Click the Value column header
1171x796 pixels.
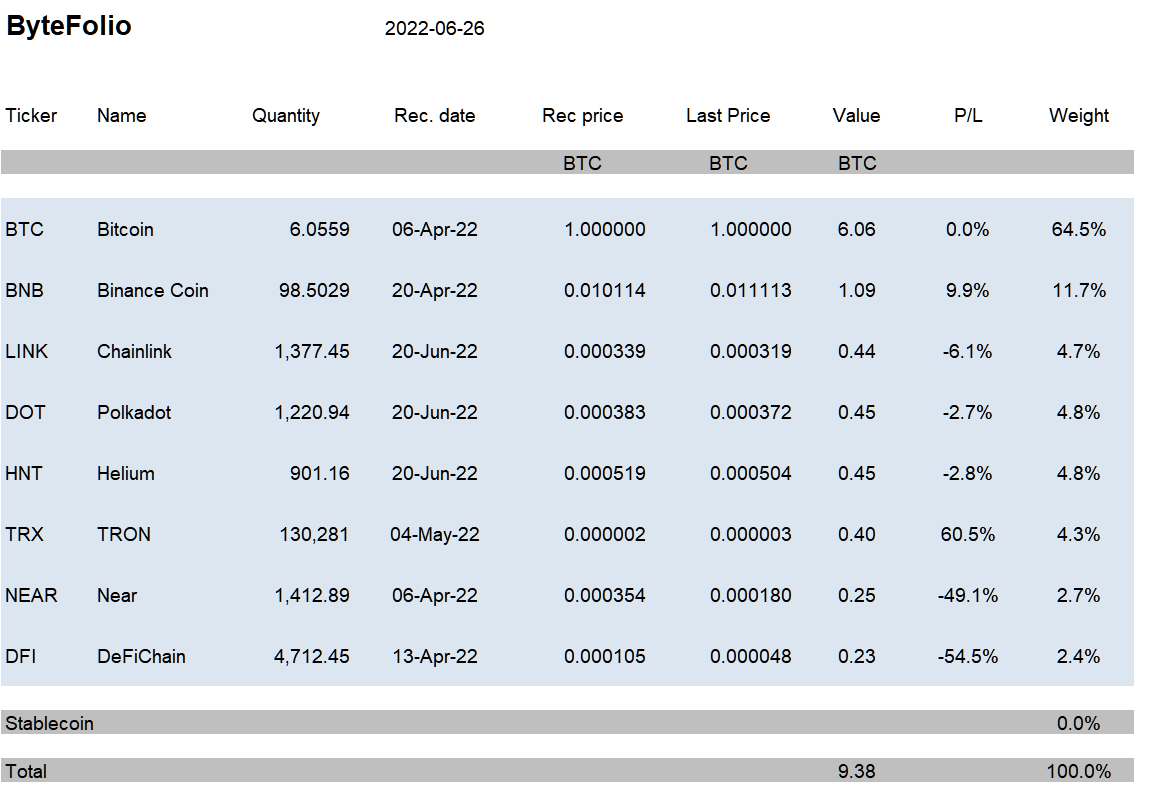click(857, 116)
